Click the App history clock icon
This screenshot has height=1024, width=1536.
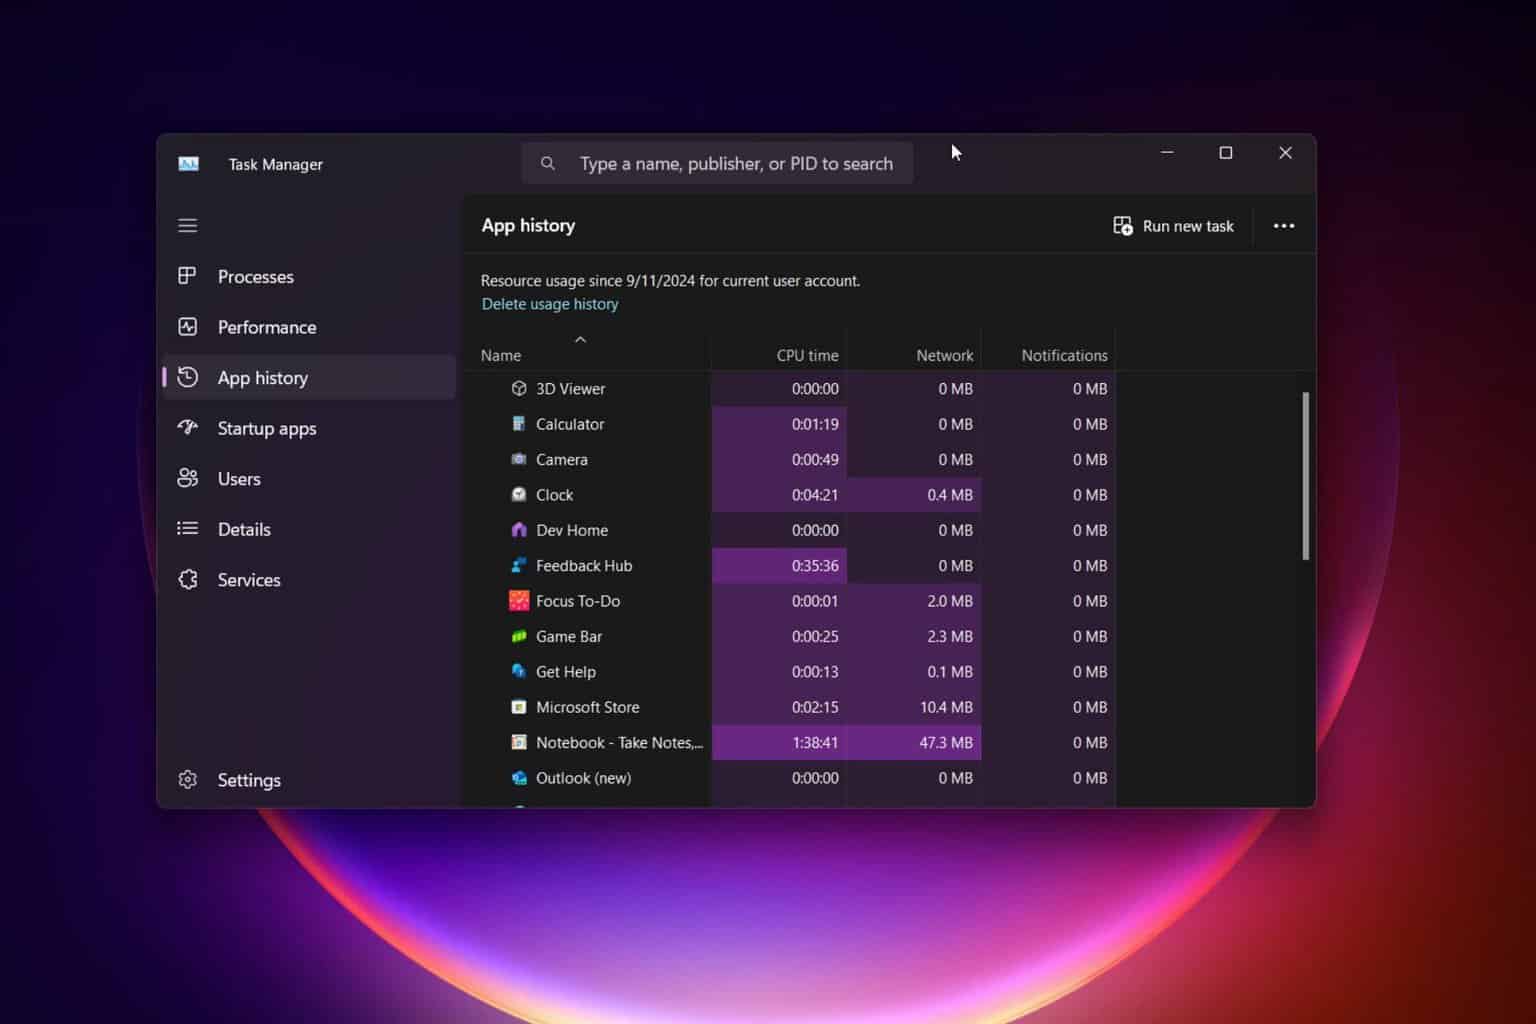coord(187,377)
